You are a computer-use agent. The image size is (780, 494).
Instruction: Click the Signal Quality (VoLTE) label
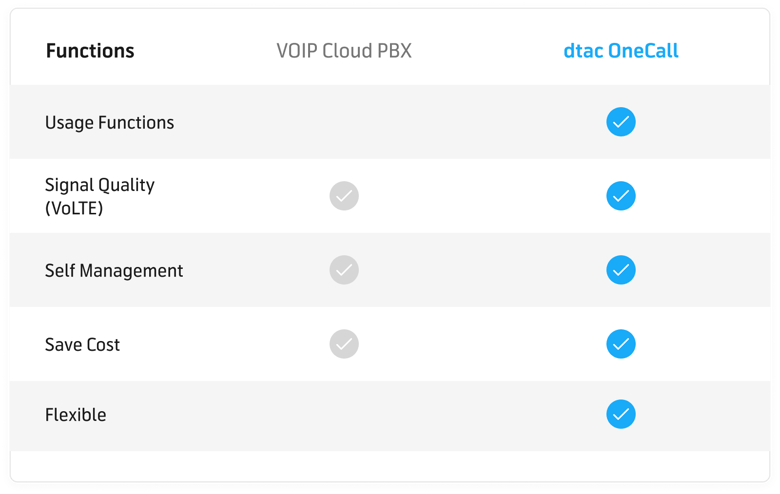[99, 196]
